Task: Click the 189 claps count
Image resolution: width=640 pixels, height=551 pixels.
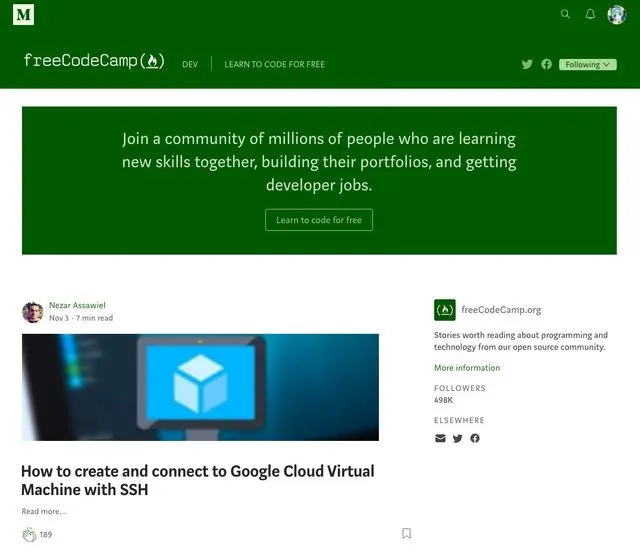Action: (x=46, y=535)
